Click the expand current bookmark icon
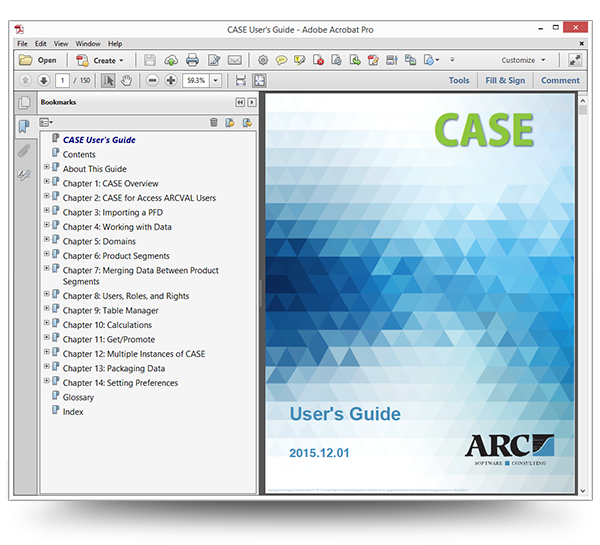600x545 pixels. [248, 122]
